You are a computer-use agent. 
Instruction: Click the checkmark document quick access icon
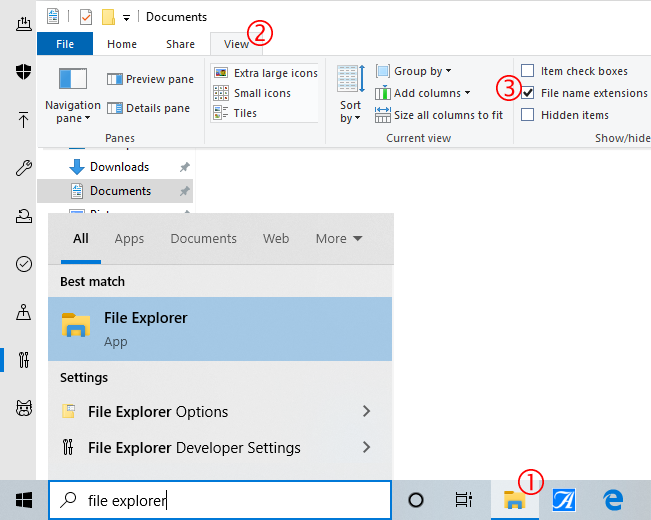86,17
